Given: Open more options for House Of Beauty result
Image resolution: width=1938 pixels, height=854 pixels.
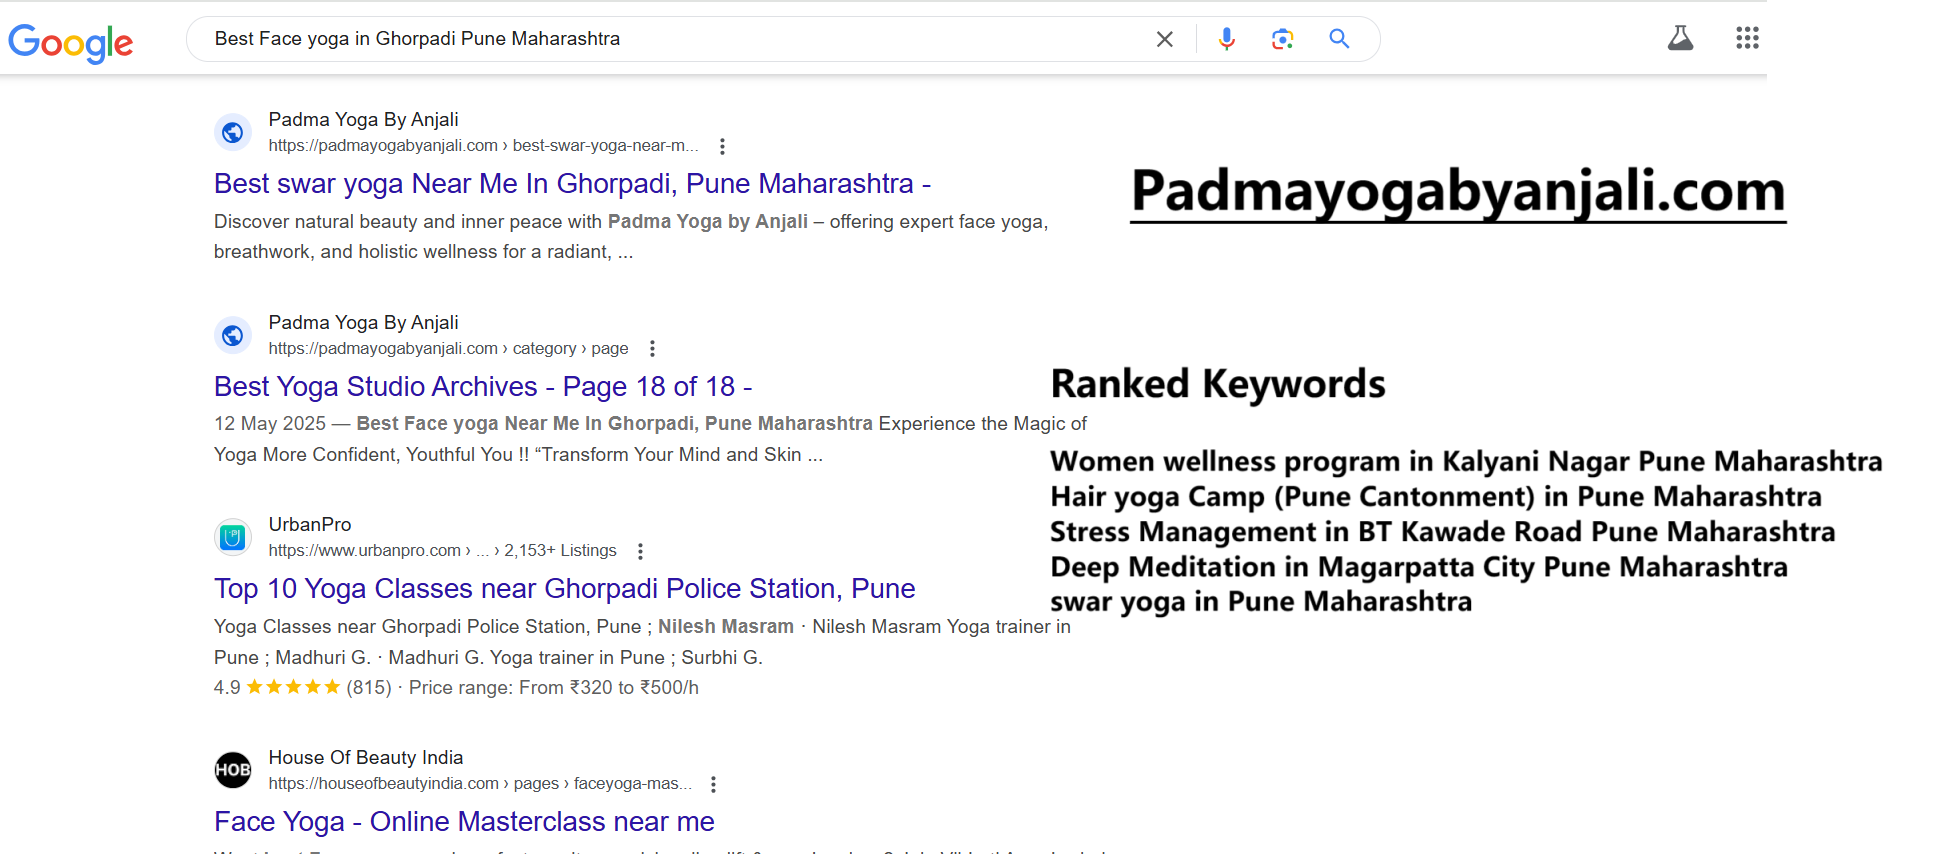Looking at the screenshot, I should [x=713, y=784].
